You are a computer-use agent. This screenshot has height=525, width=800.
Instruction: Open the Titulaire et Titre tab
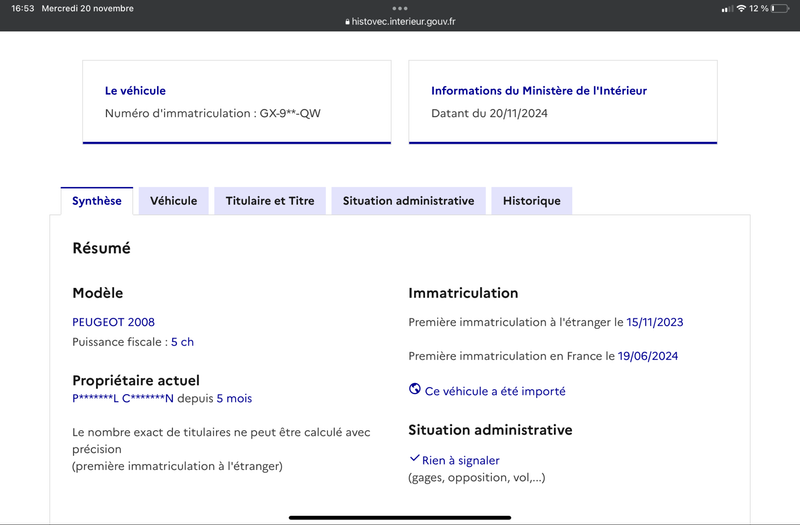[270, 201]
